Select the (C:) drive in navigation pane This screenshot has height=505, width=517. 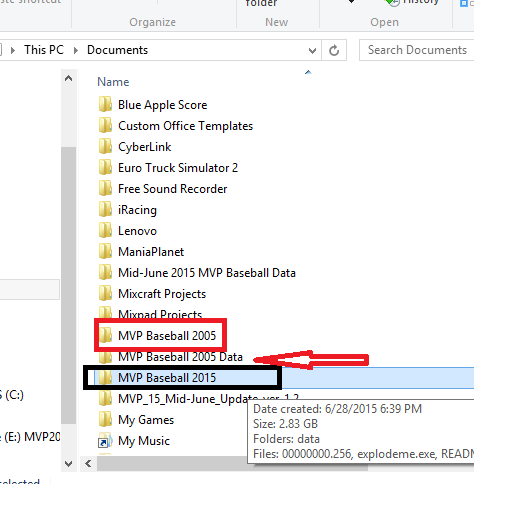12,395
